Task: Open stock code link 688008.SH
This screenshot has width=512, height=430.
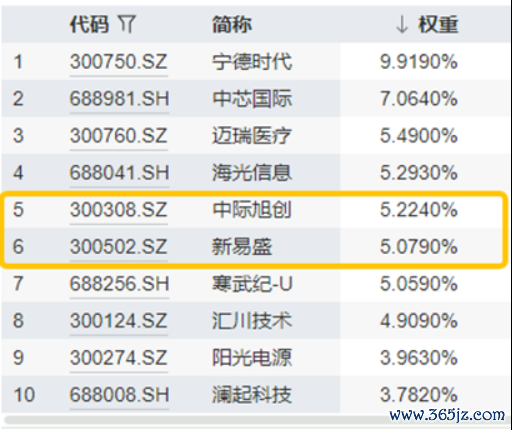Action: 119,395
